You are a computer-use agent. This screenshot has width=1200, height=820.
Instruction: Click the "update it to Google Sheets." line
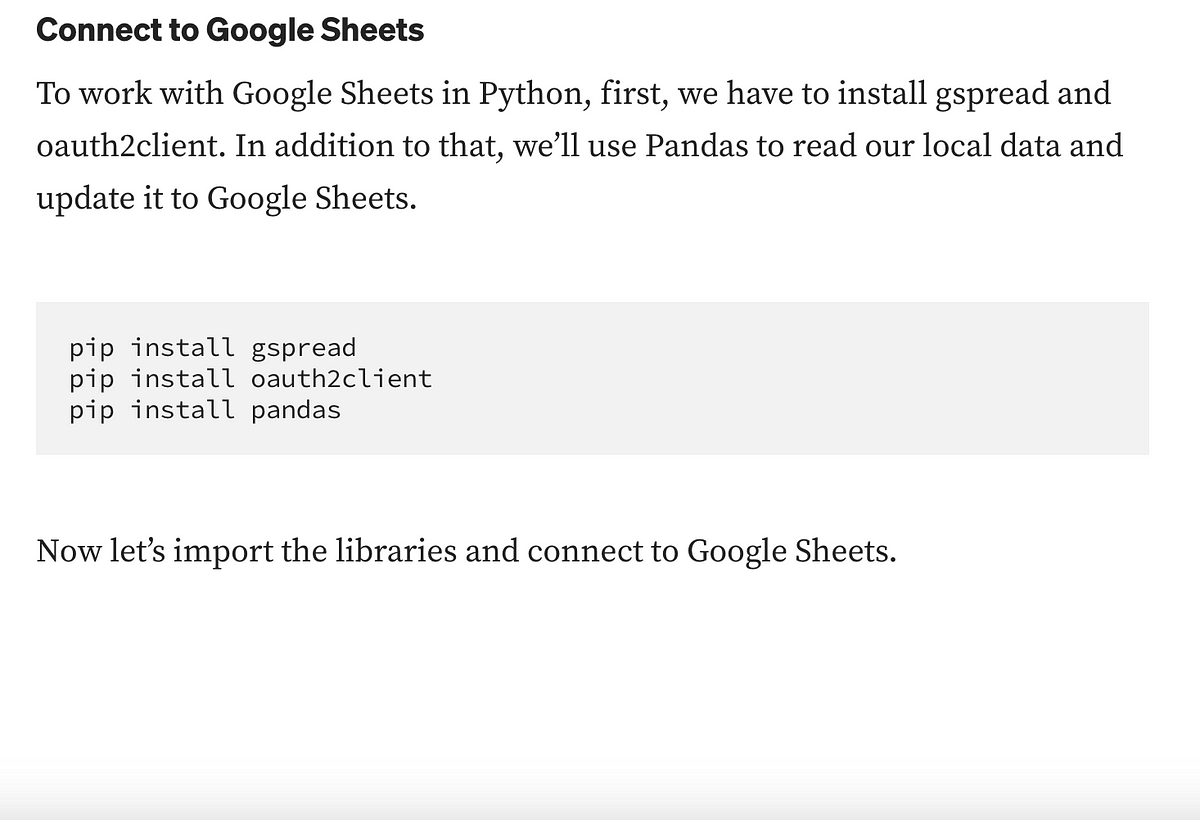tap(225, 199)
